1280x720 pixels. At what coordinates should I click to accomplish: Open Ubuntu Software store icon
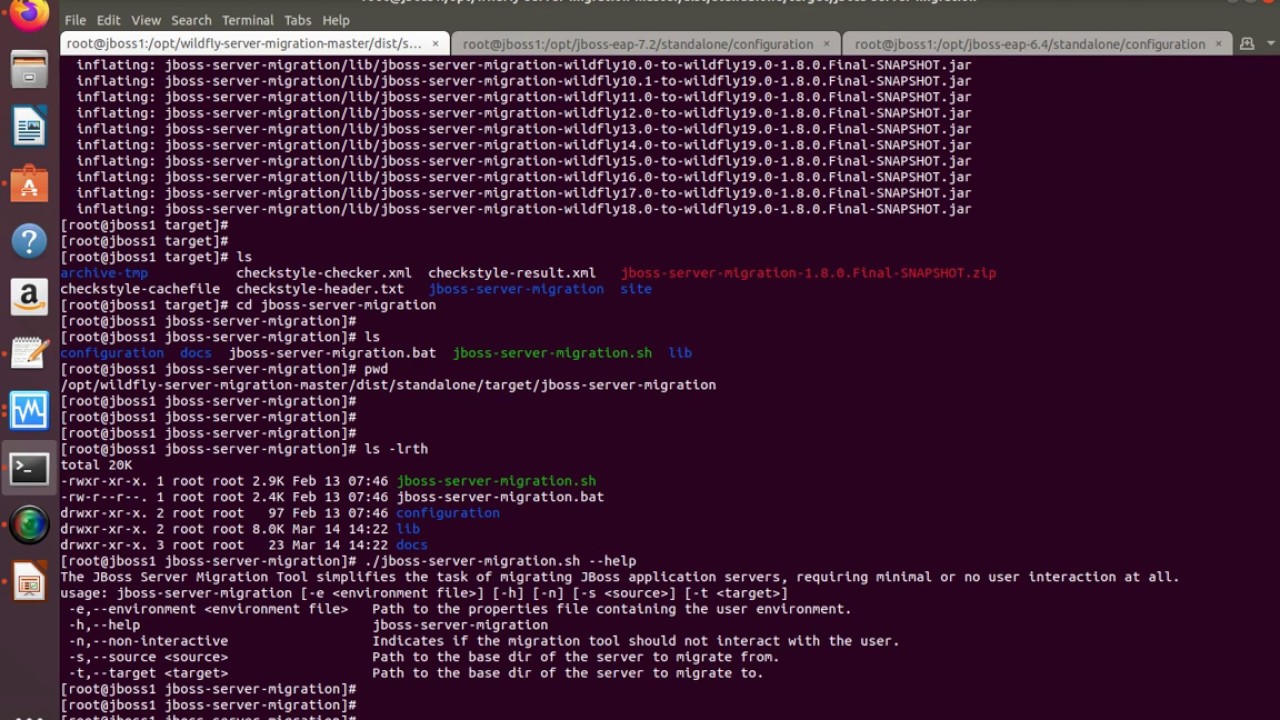pos(29,184)
